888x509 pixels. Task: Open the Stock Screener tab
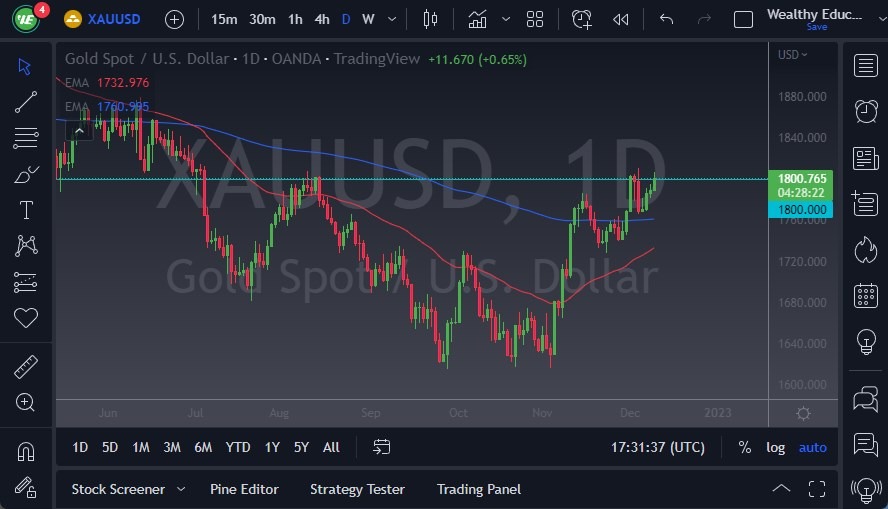(118, 489)
